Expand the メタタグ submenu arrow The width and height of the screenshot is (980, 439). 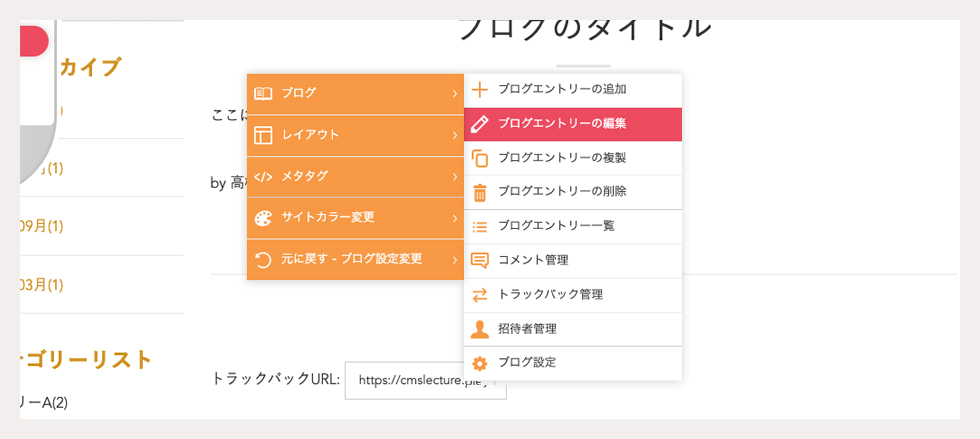coord(454,176)
